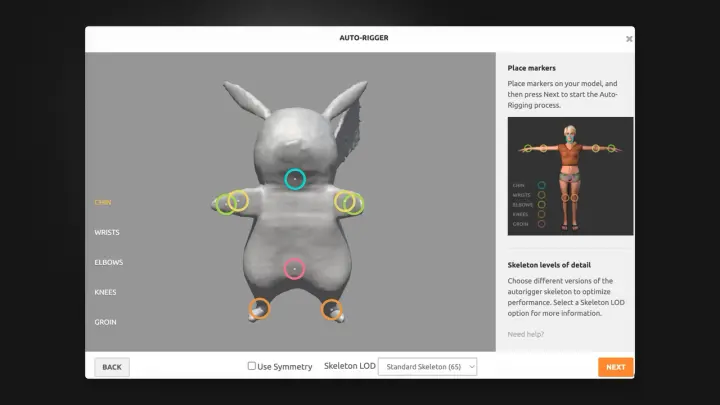Click the orange knee marker on right foot

pyautogui.click(x=331, y=309)
